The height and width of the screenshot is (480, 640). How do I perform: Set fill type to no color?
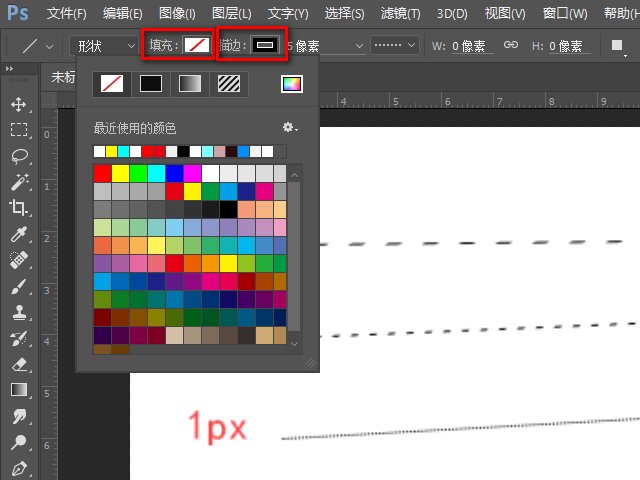coord(112,85)
